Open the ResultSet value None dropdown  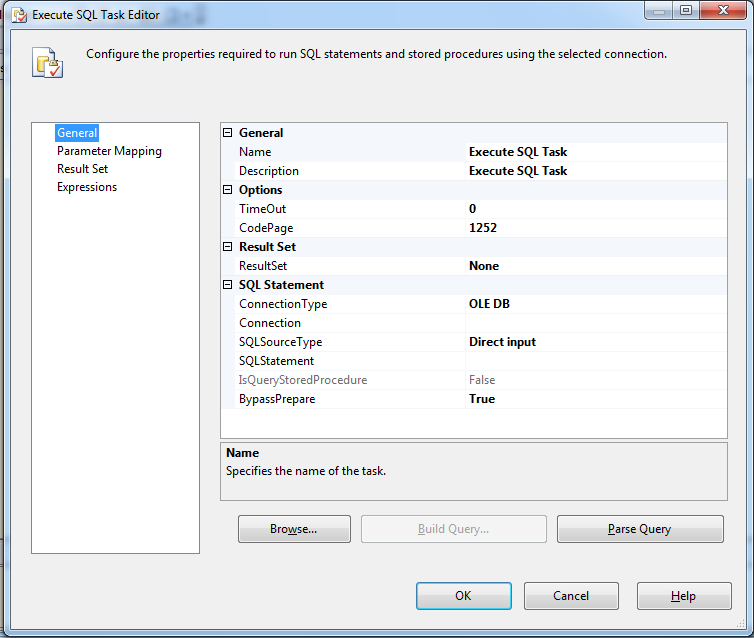coord(596,266)
